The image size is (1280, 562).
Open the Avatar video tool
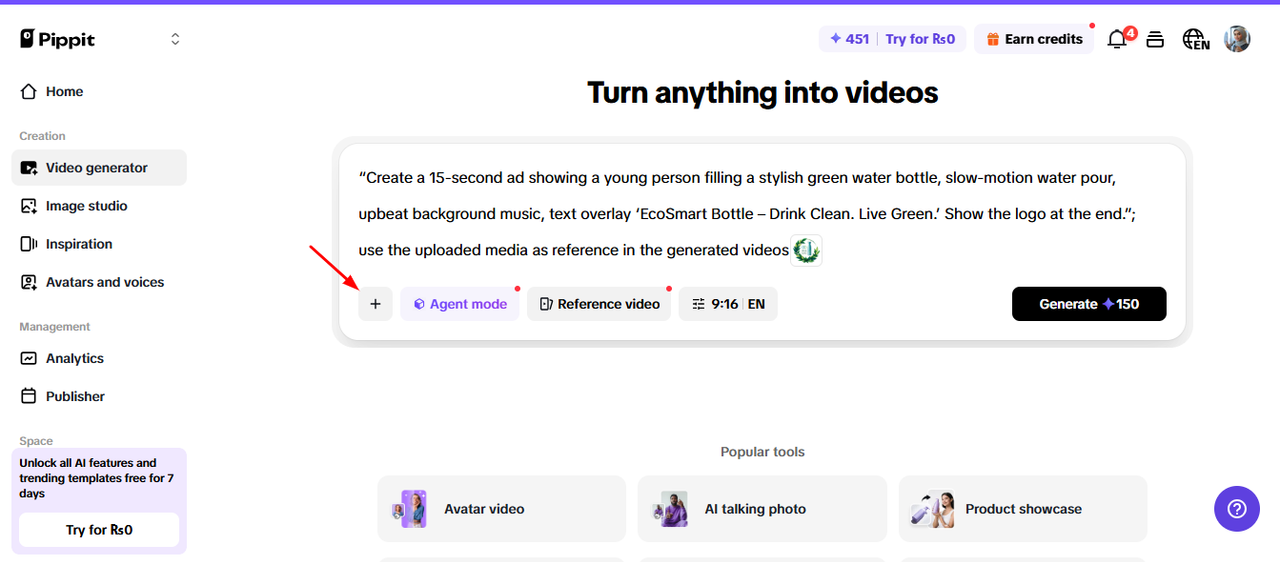[x=502, y=509]
